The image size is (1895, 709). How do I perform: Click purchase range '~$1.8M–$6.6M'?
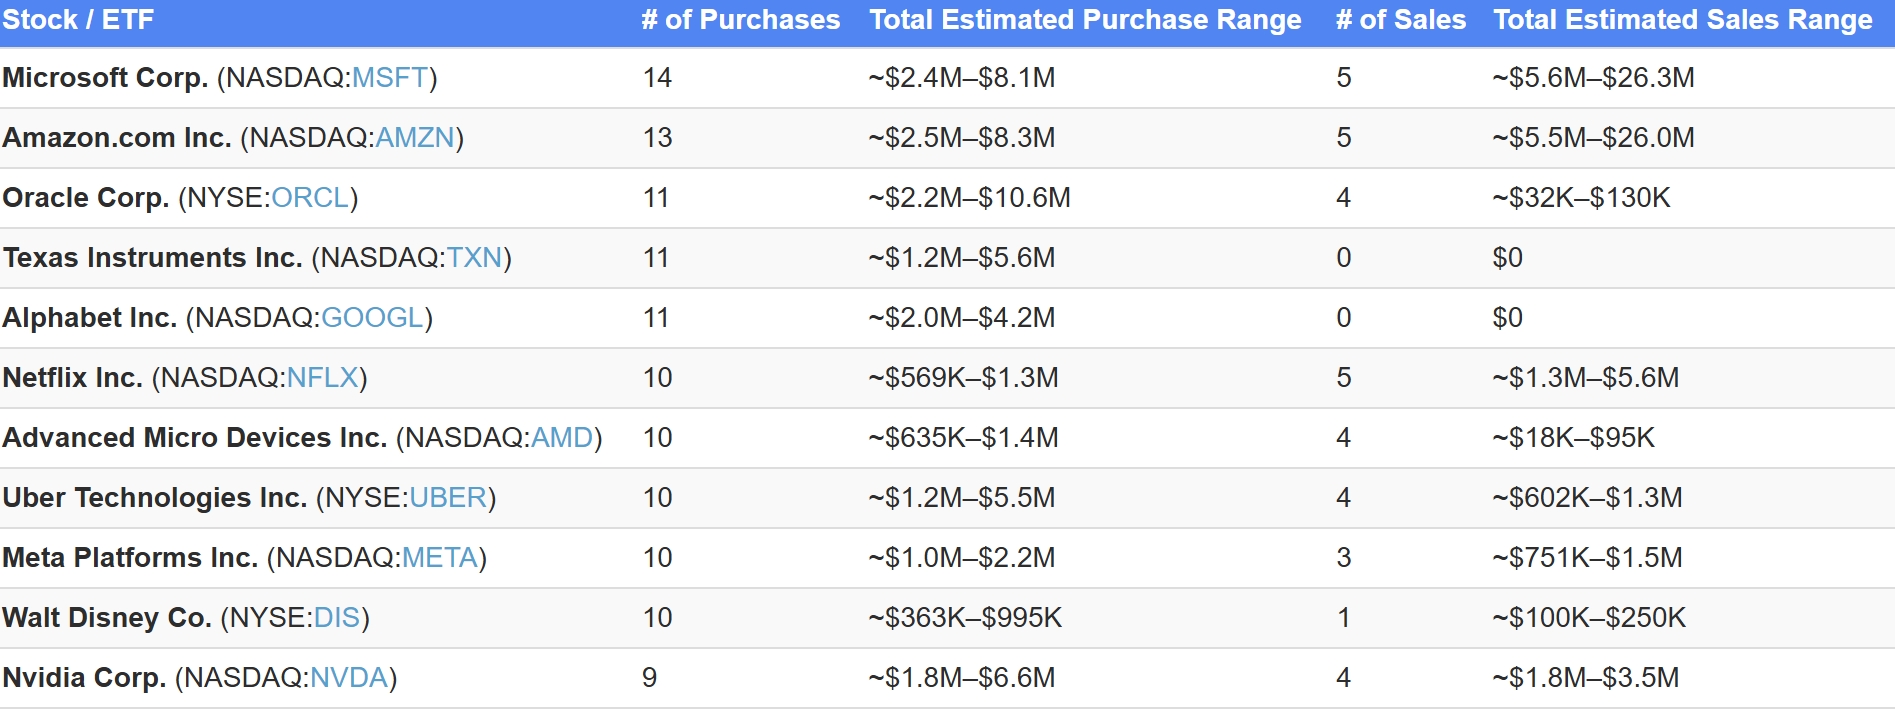click(x=962, y=678)
